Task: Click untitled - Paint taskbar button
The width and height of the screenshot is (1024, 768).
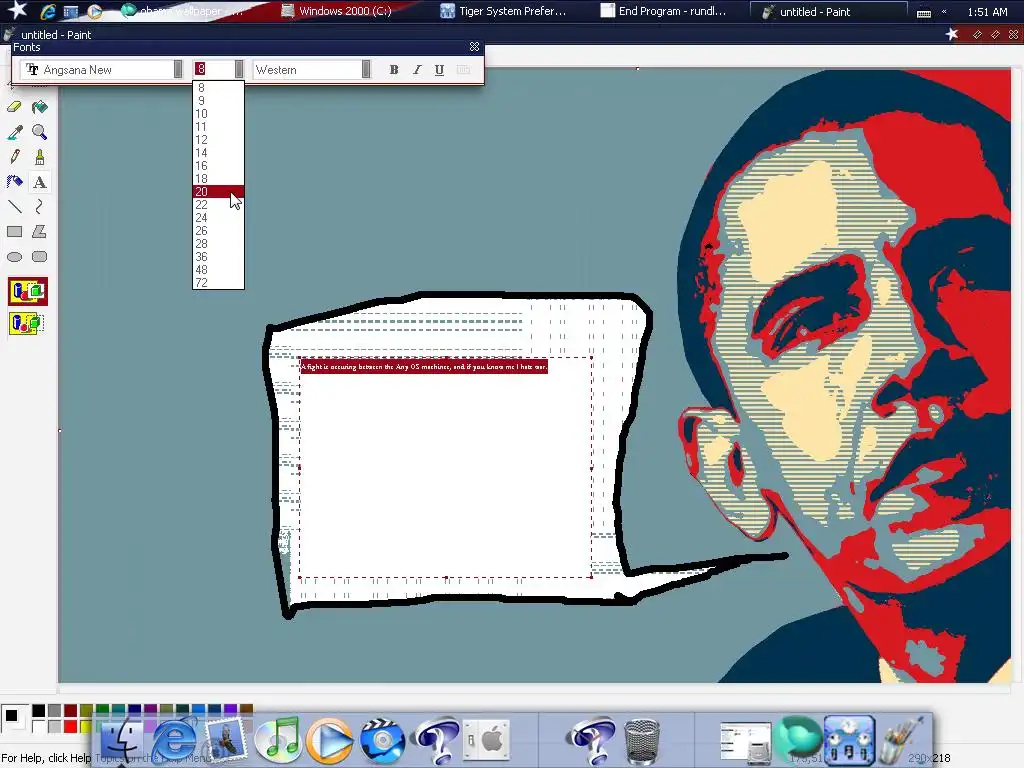Action: pyautogui.click(x=828, y=11)
